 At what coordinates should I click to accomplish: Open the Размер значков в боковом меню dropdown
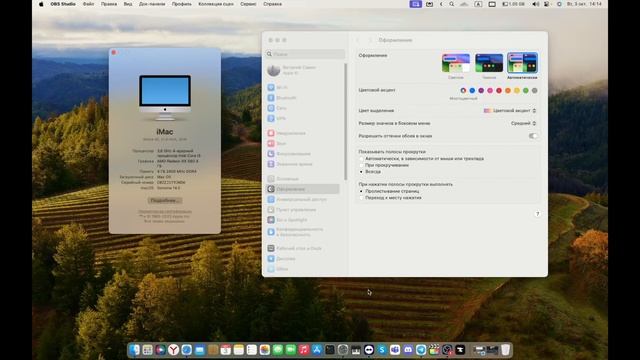(524, 123)
